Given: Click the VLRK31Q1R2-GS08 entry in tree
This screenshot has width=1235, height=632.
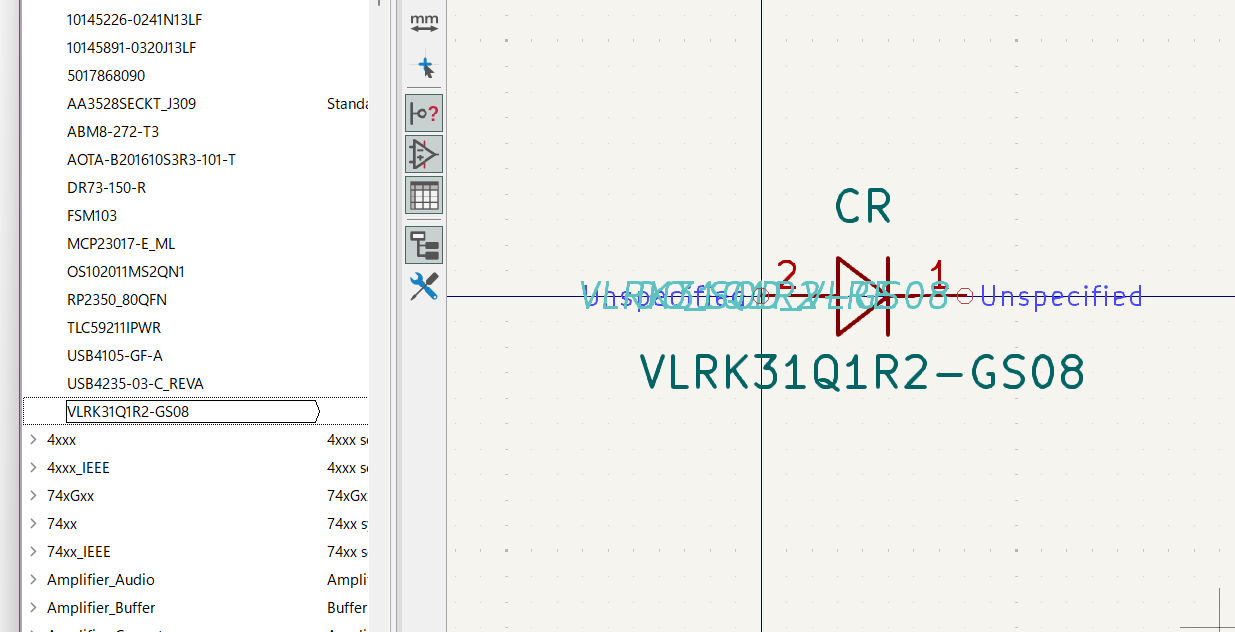Looking at the screenshot, I should click(128, 412).
